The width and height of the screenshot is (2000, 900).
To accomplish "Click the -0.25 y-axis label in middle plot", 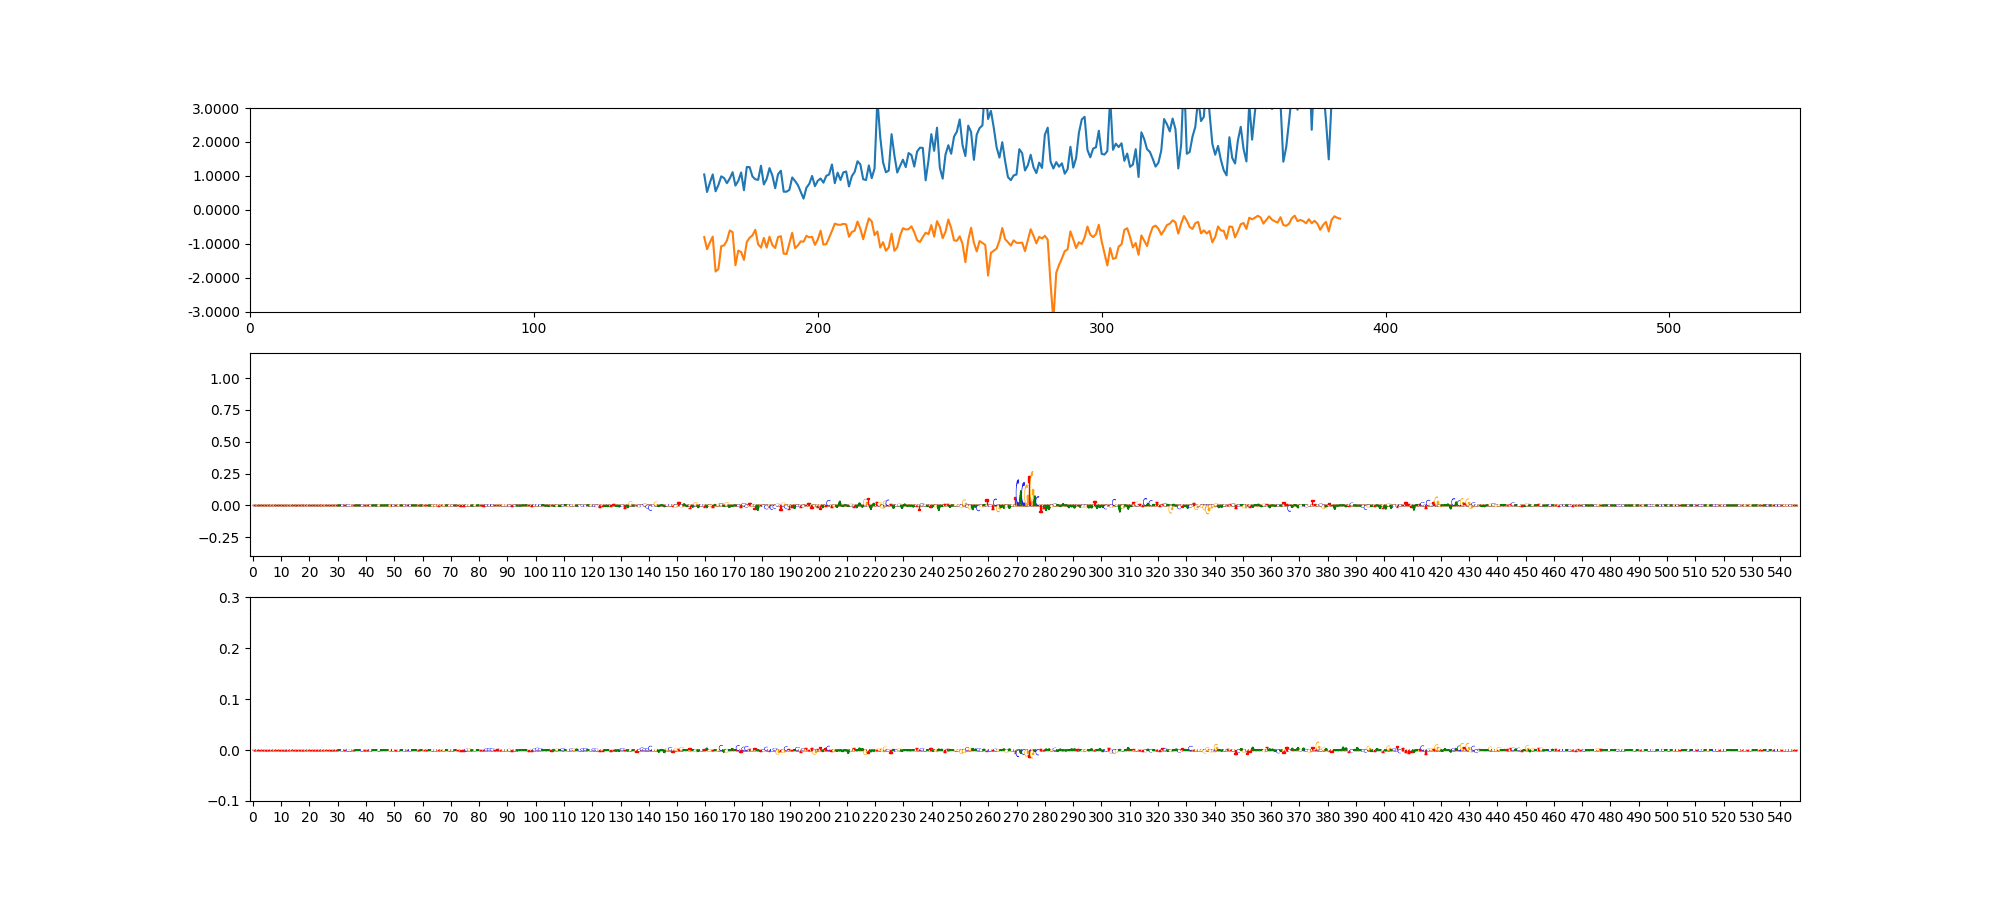I will coord(221,538).
